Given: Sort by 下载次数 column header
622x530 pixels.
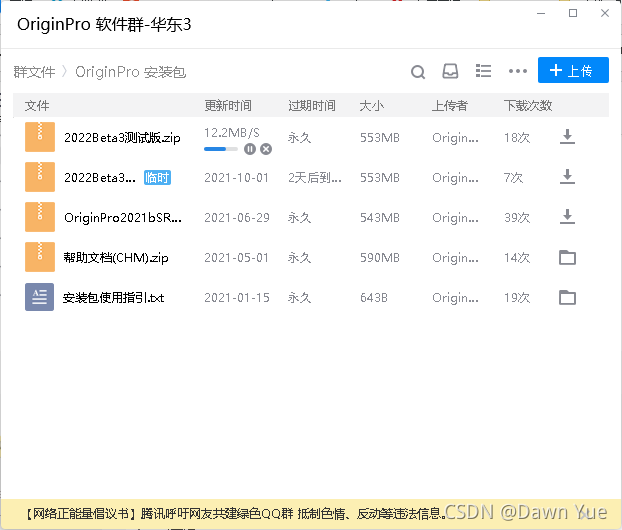Looking at the screenshot, I should click(x=528, y=106).
